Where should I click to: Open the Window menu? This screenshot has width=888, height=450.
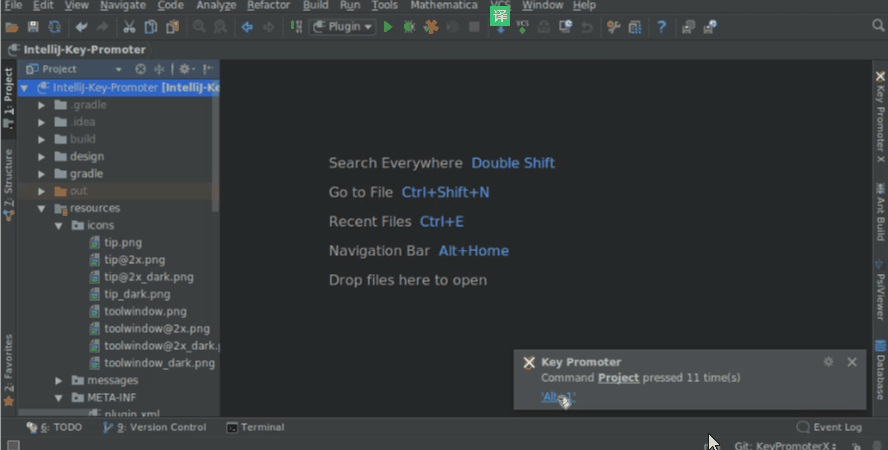[x=543, y=5]
